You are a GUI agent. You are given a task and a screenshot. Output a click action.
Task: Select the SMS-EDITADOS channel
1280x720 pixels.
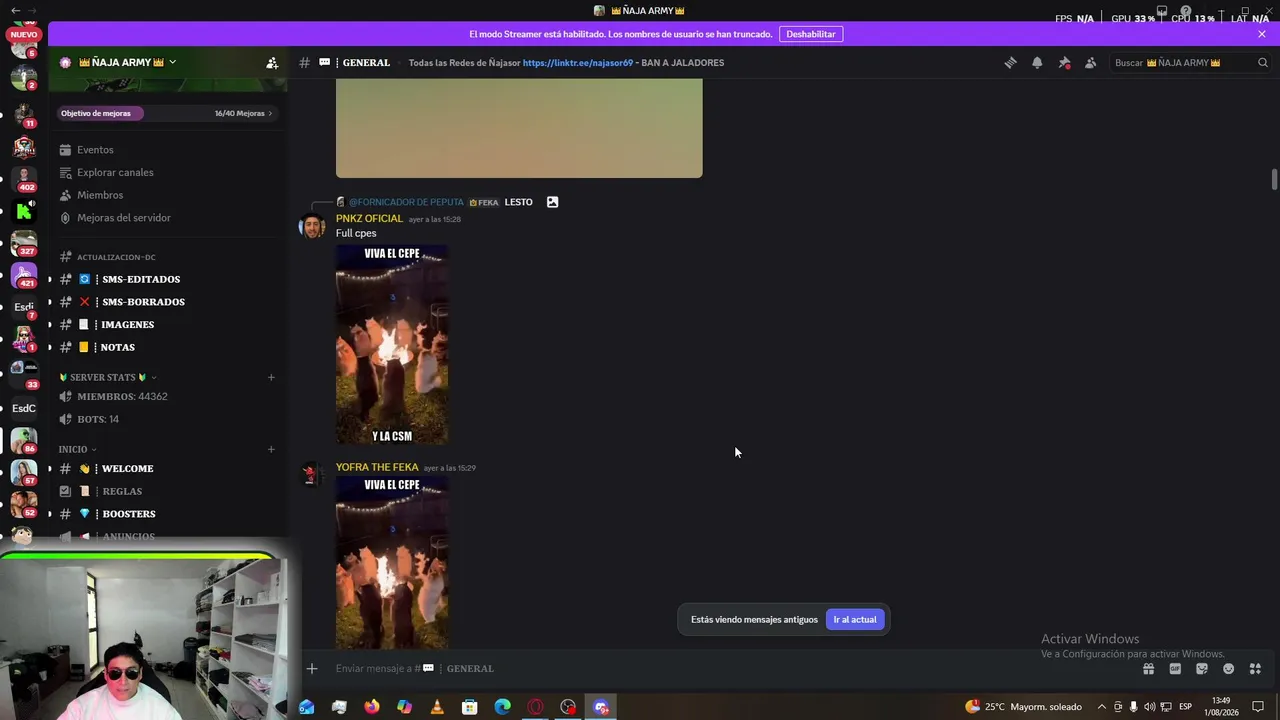tap(167, 279)
